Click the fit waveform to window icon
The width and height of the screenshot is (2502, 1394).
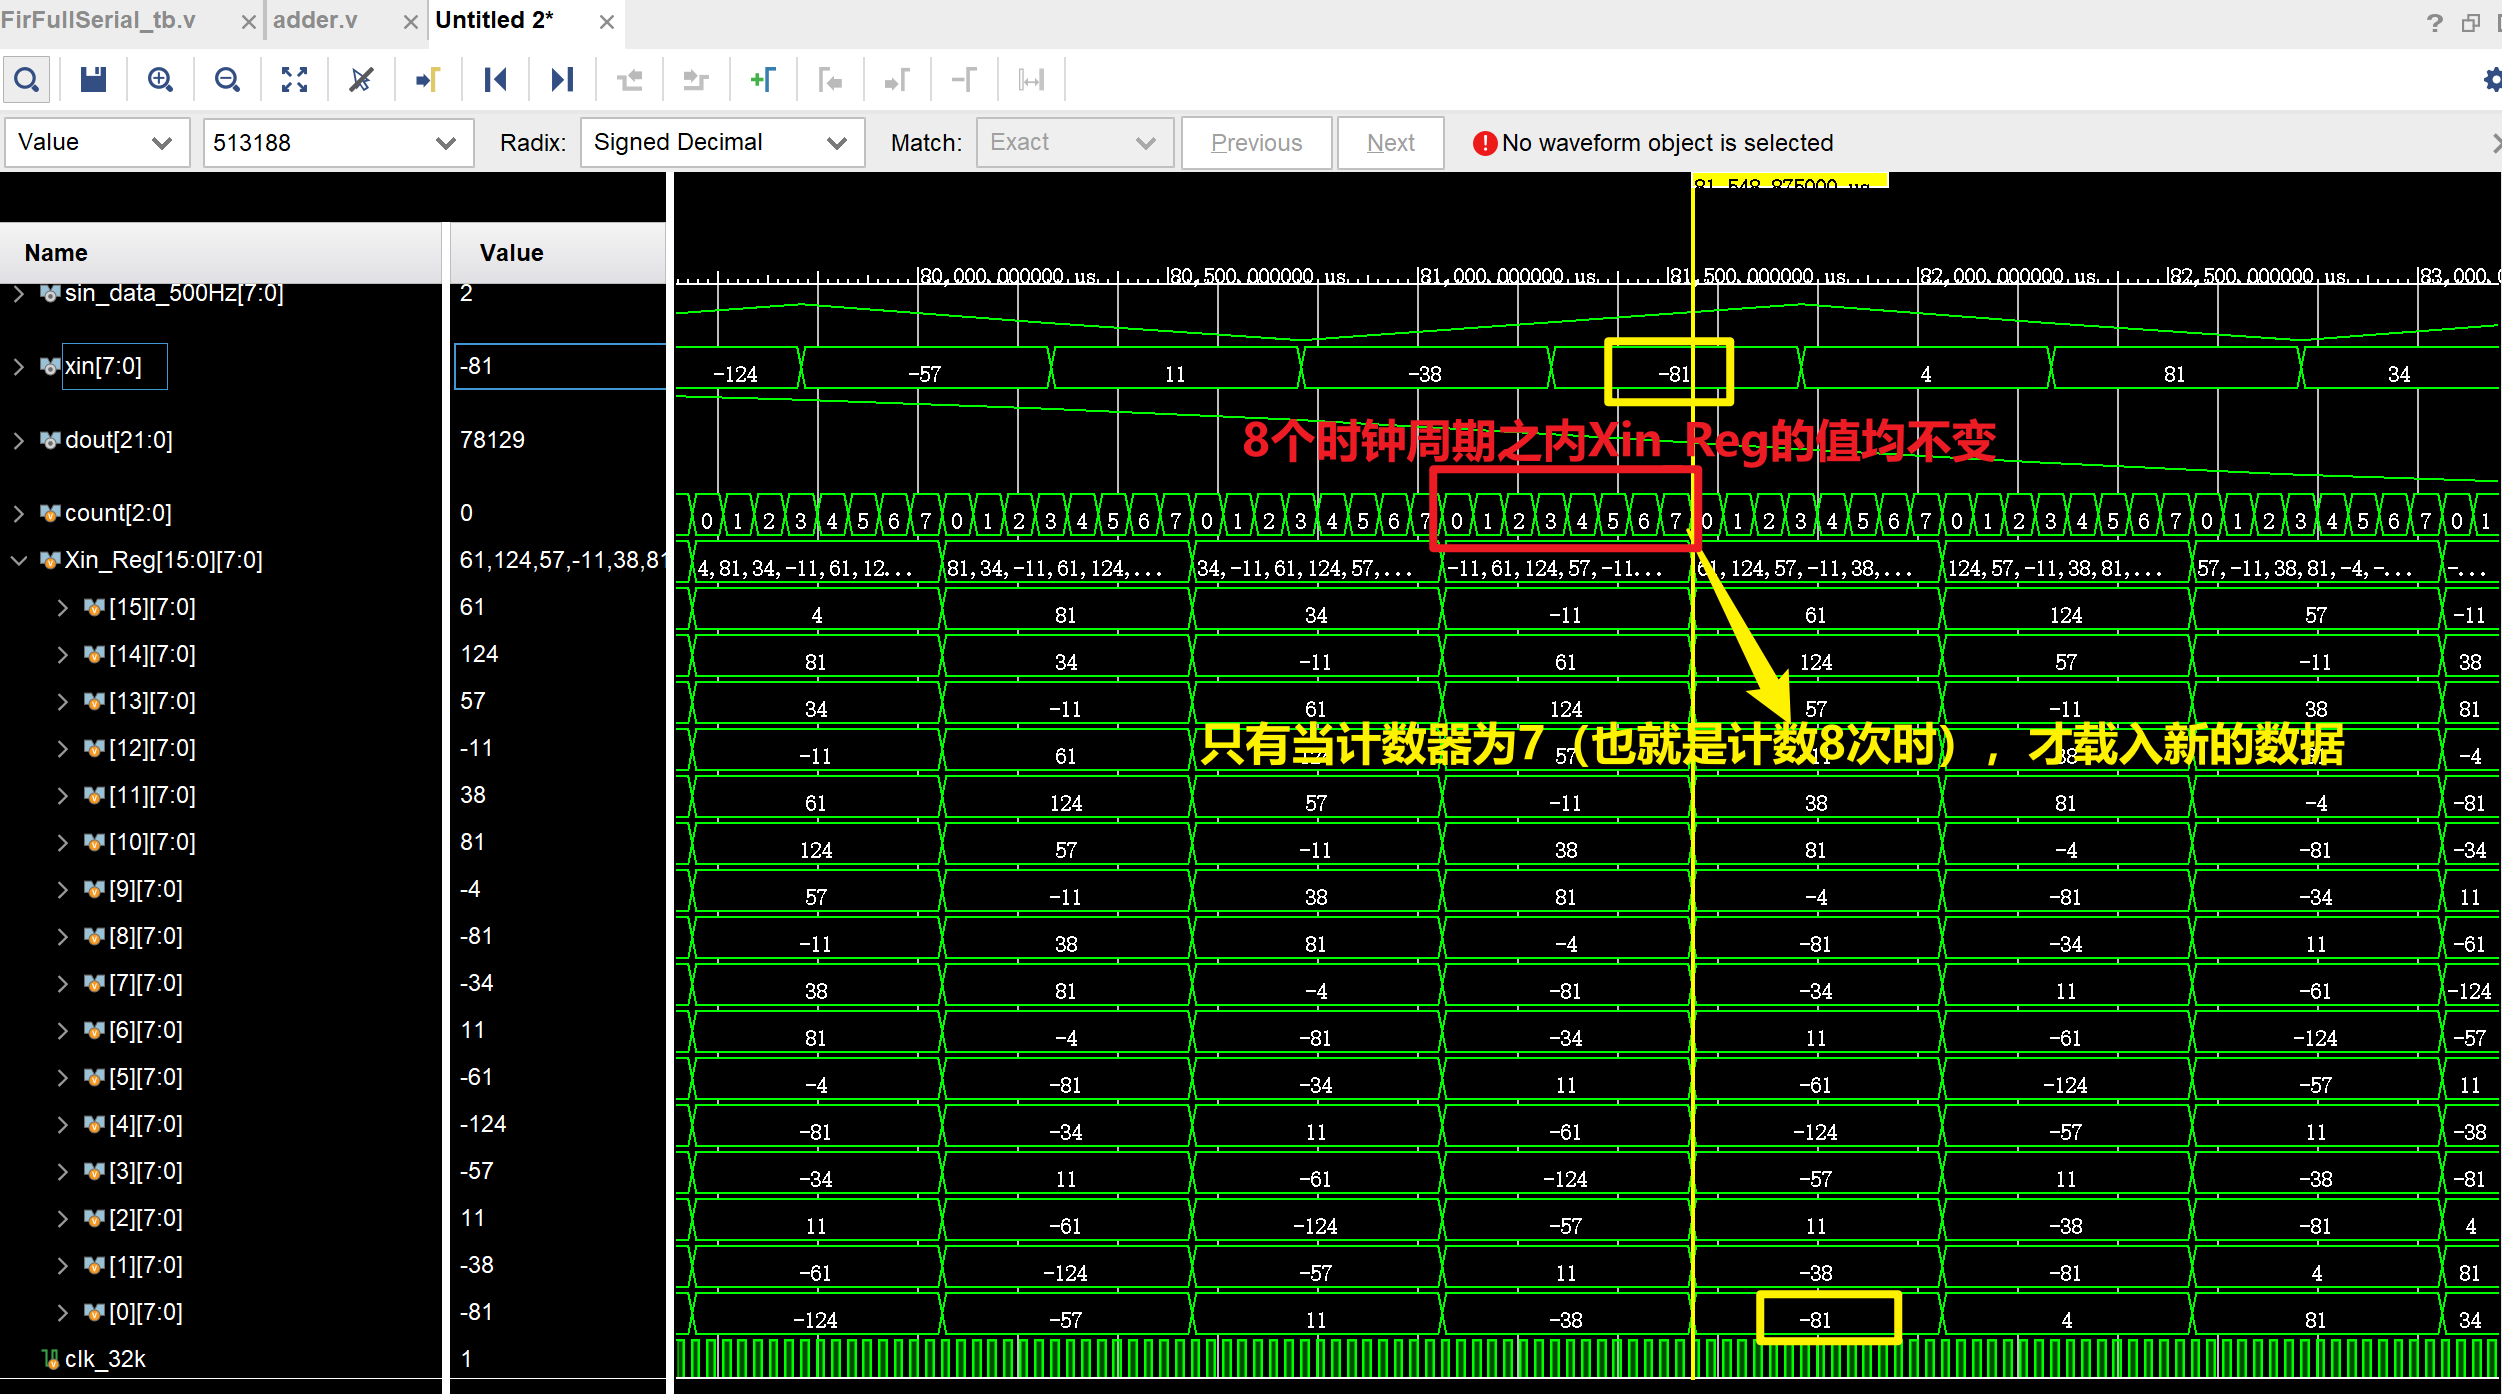pyautogui.click(x=292, y=79)
